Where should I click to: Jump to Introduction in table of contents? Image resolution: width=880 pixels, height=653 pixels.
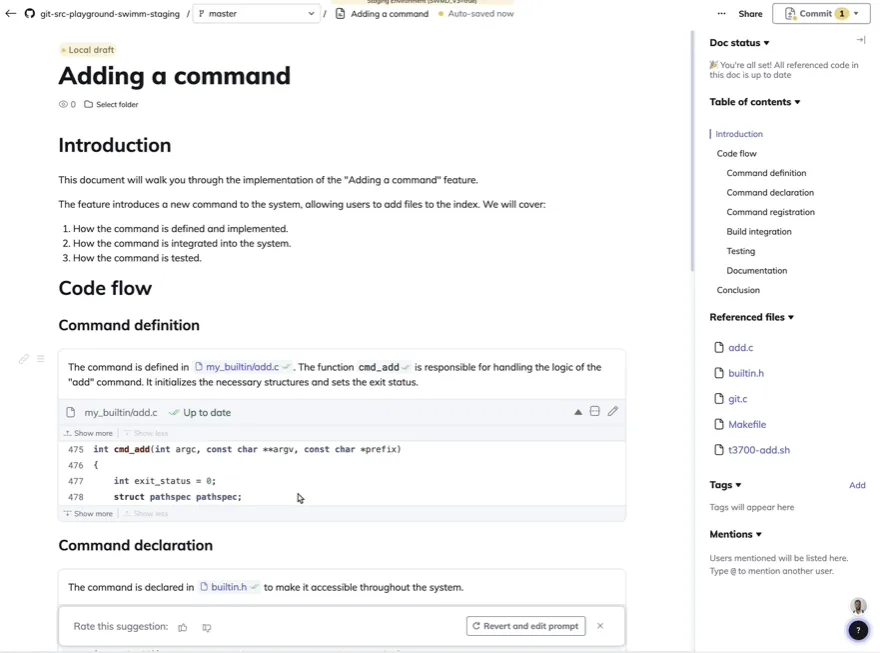point(739,134)
